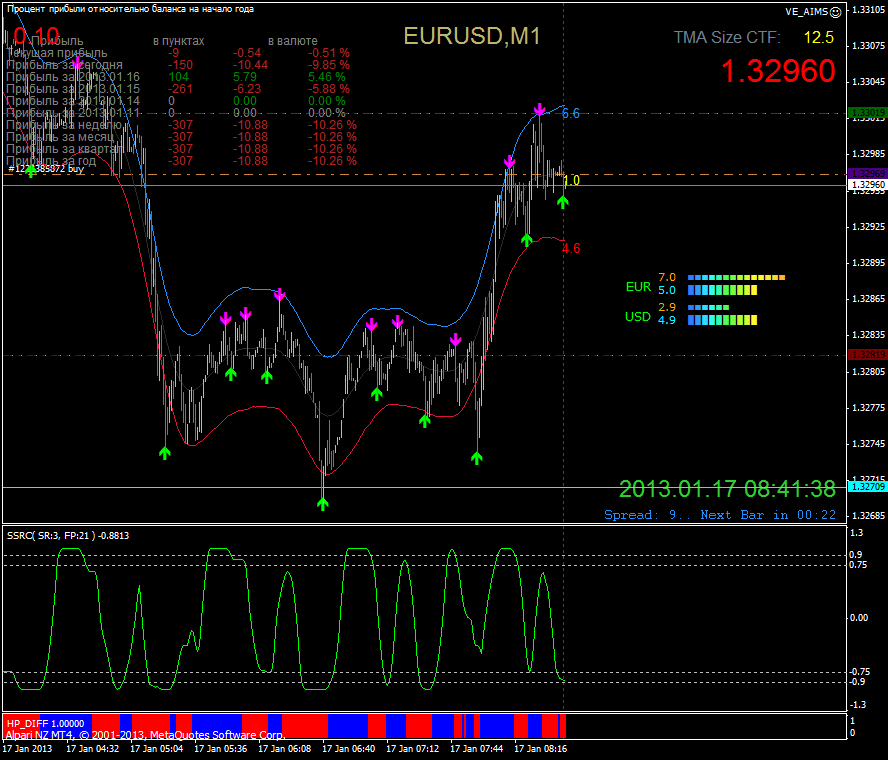Click the TMA Size CTF label

727,37
